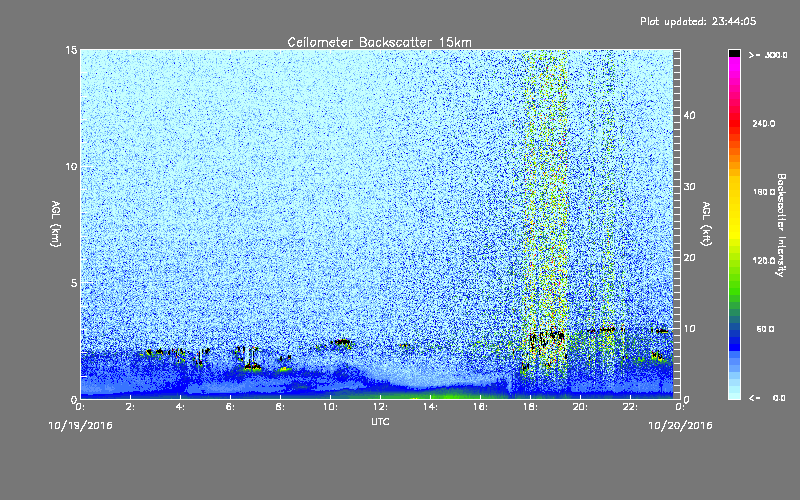Select the '<= 0.0' colorbar value
Viewport: 800px width, 500px height.
coord(768,398)
